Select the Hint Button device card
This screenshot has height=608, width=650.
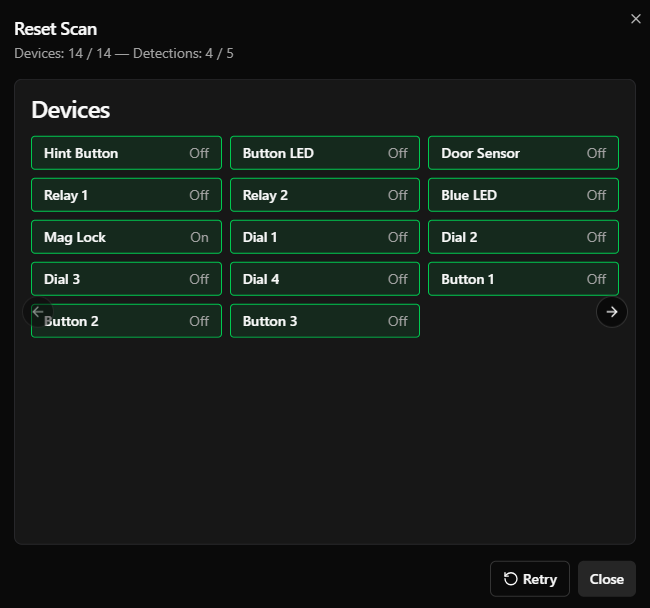point(126,153)
